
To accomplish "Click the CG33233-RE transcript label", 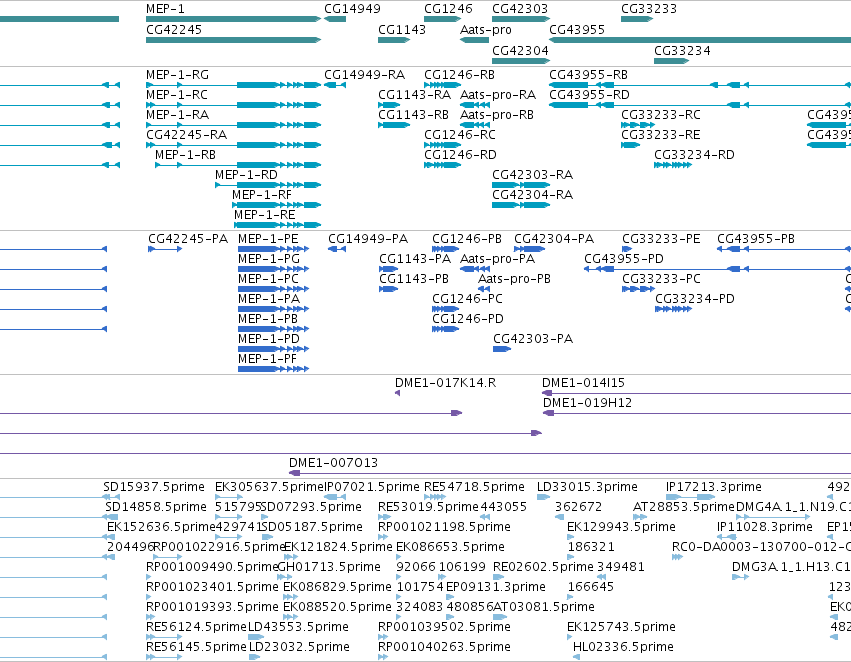I will point(661,135).
